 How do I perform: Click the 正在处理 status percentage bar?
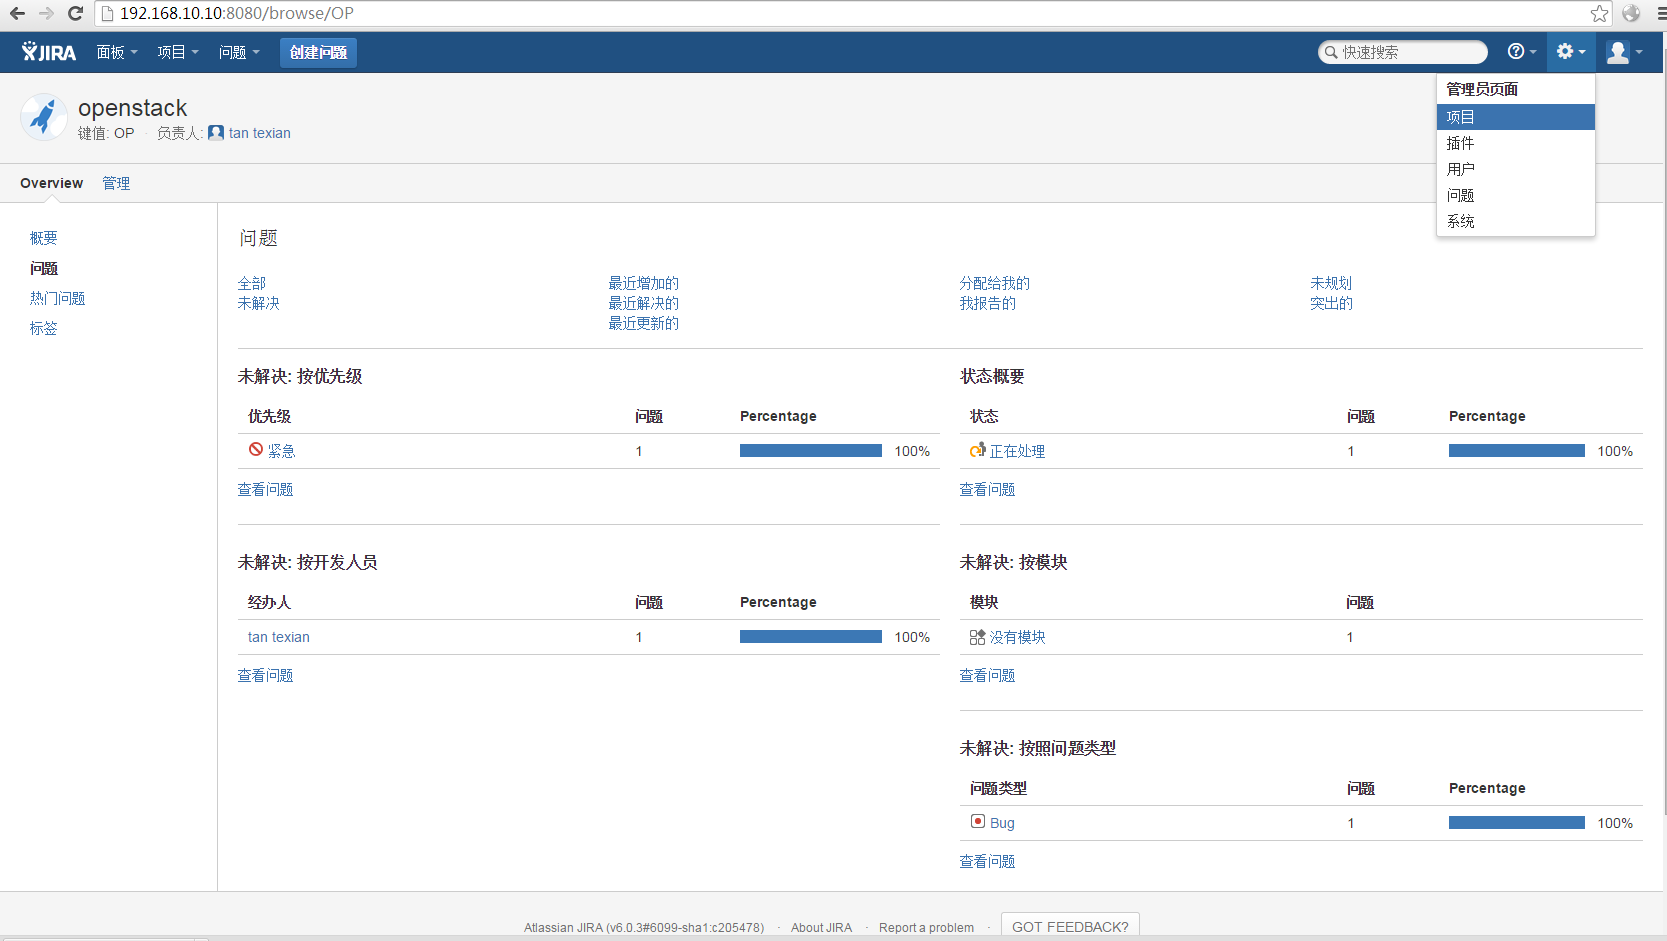point(1517,451)
